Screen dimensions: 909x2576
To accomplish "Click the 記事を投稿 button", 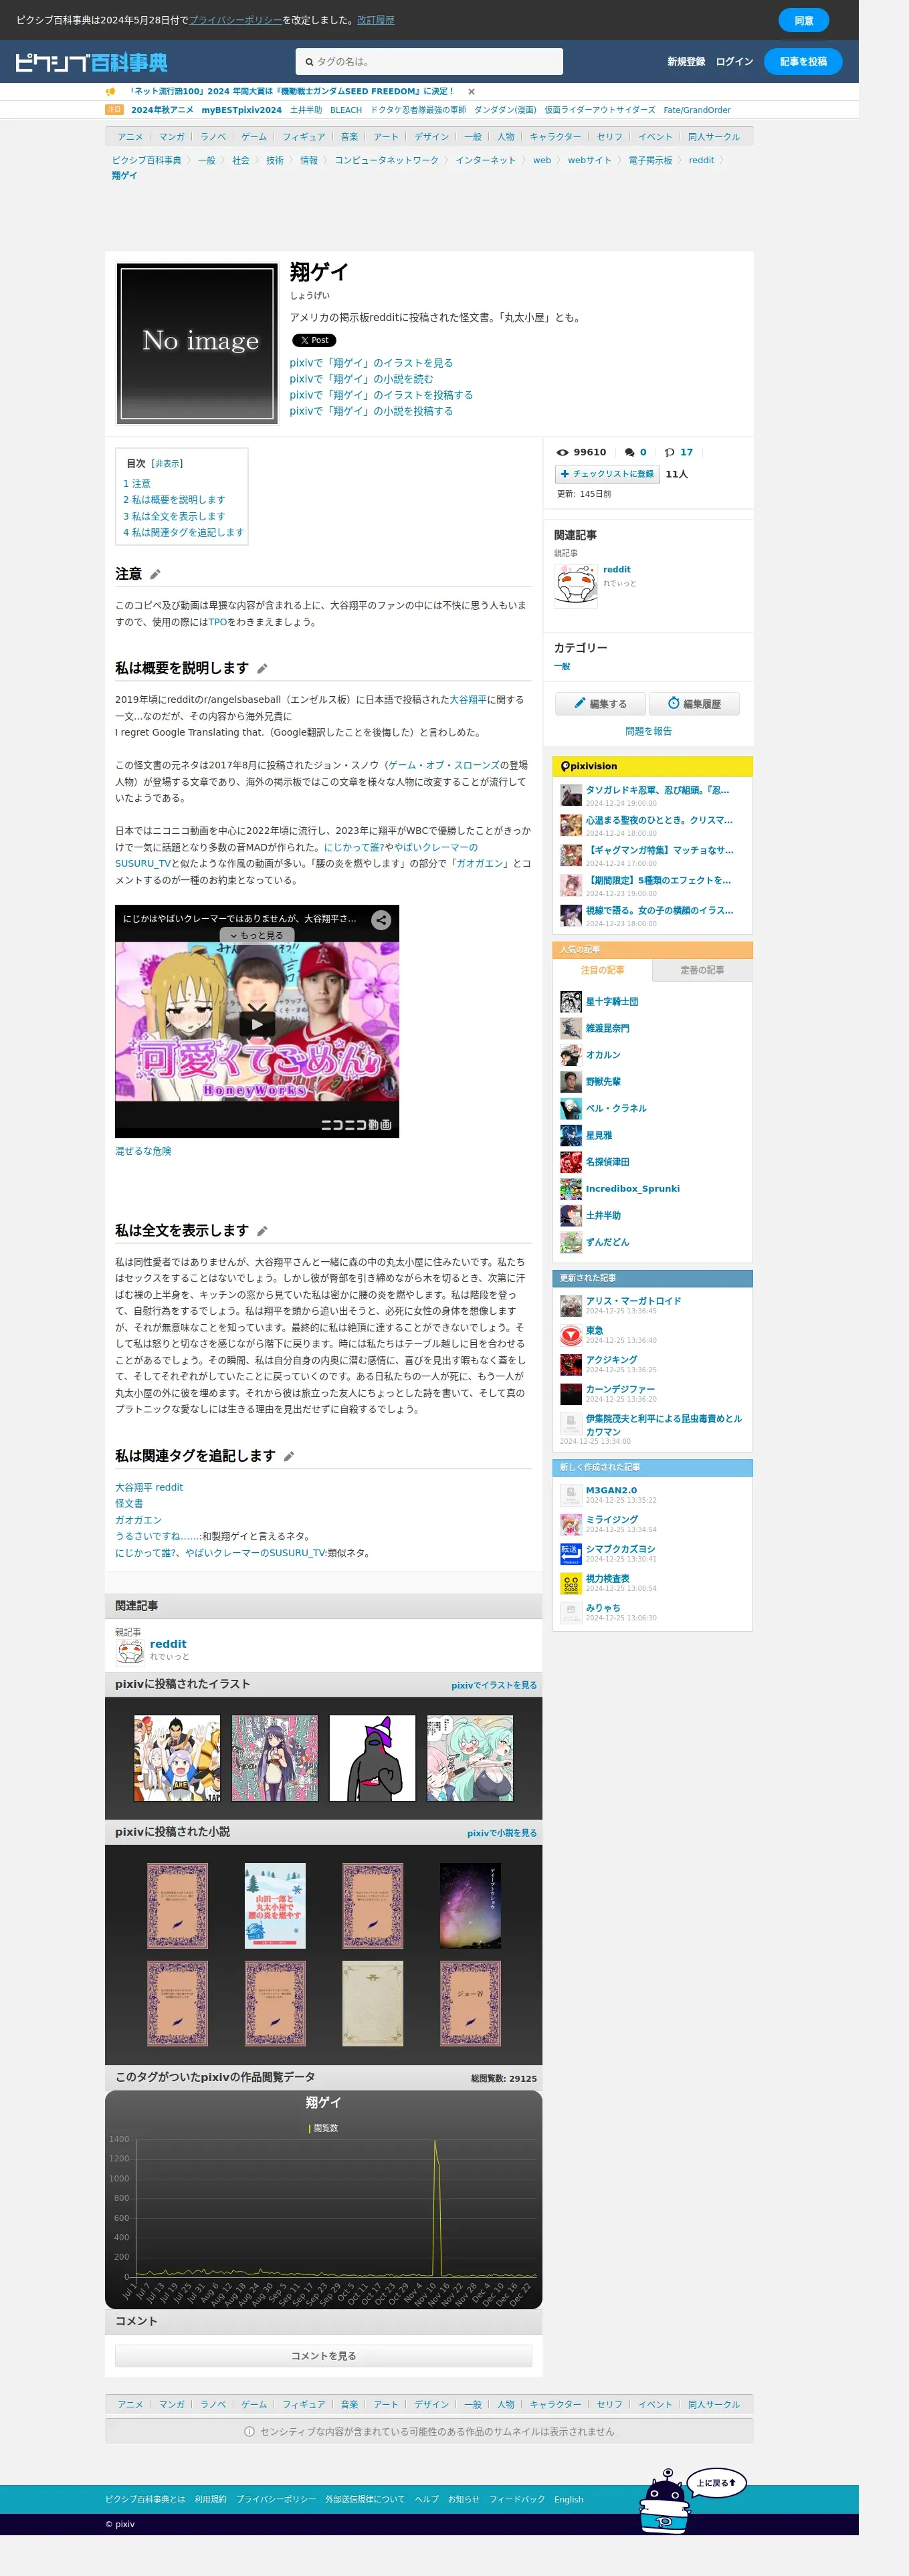I will [803, 62].
